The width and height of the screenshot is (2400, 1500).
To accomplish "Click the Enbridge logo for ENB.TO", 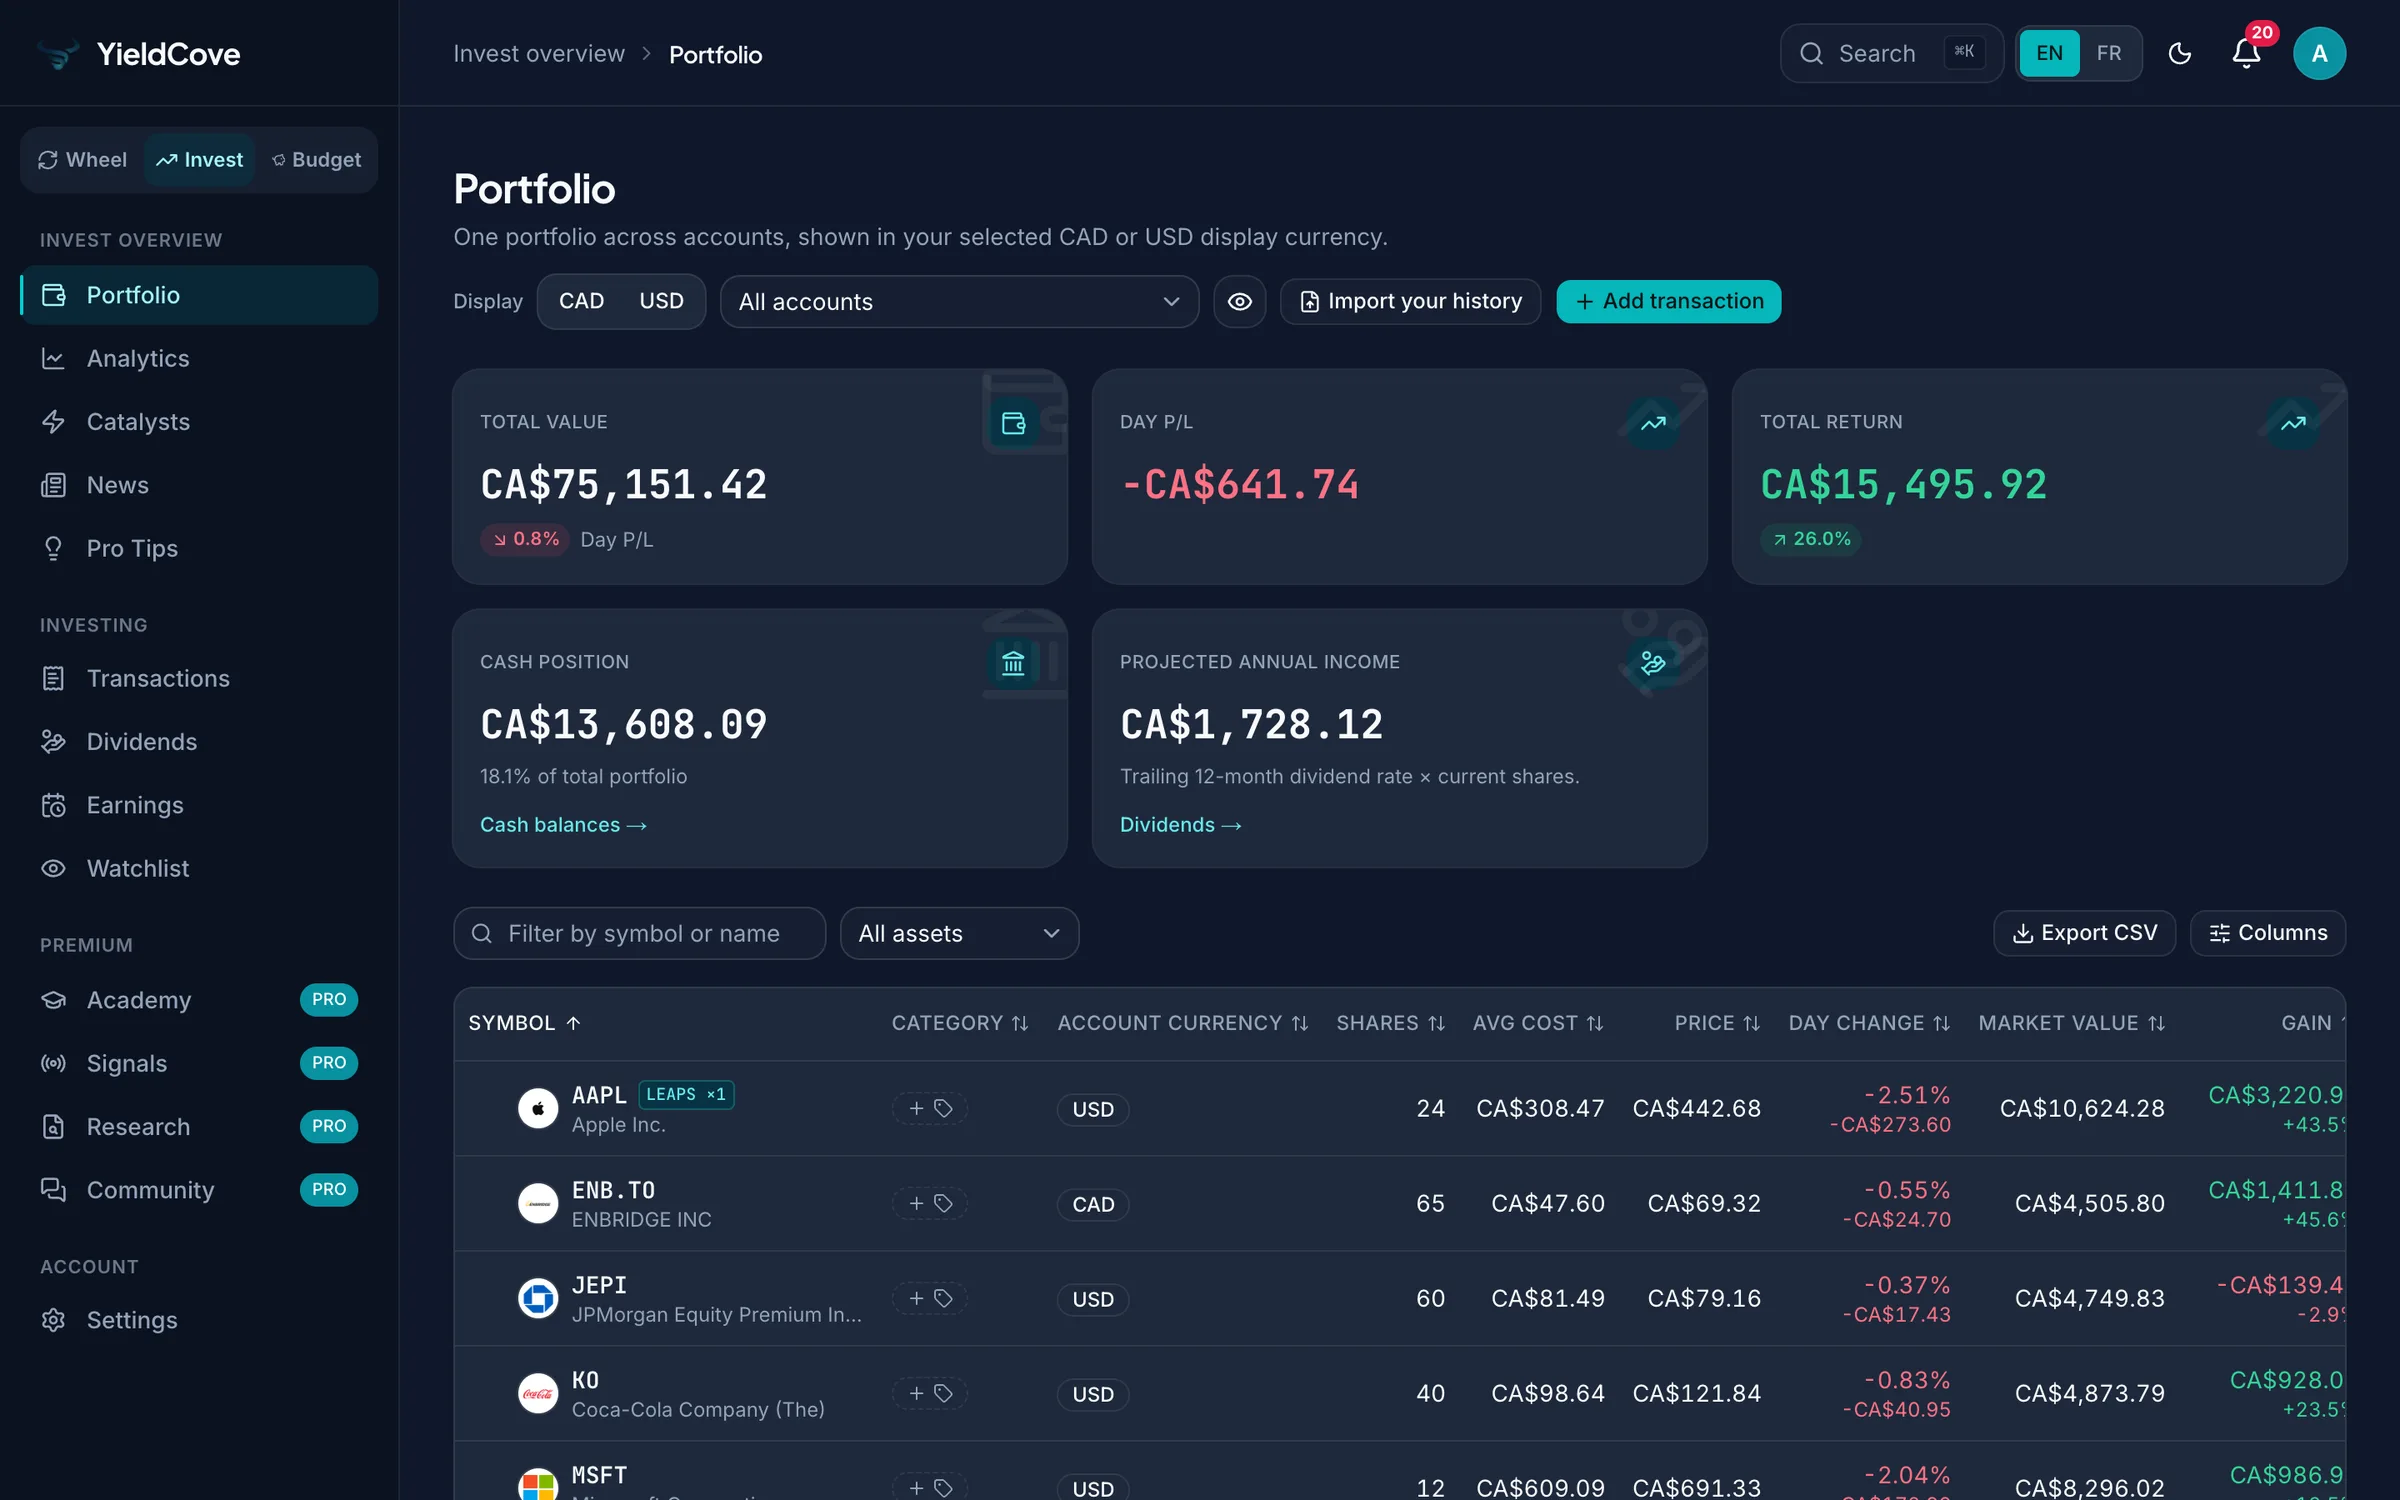I will [538, 1203].
